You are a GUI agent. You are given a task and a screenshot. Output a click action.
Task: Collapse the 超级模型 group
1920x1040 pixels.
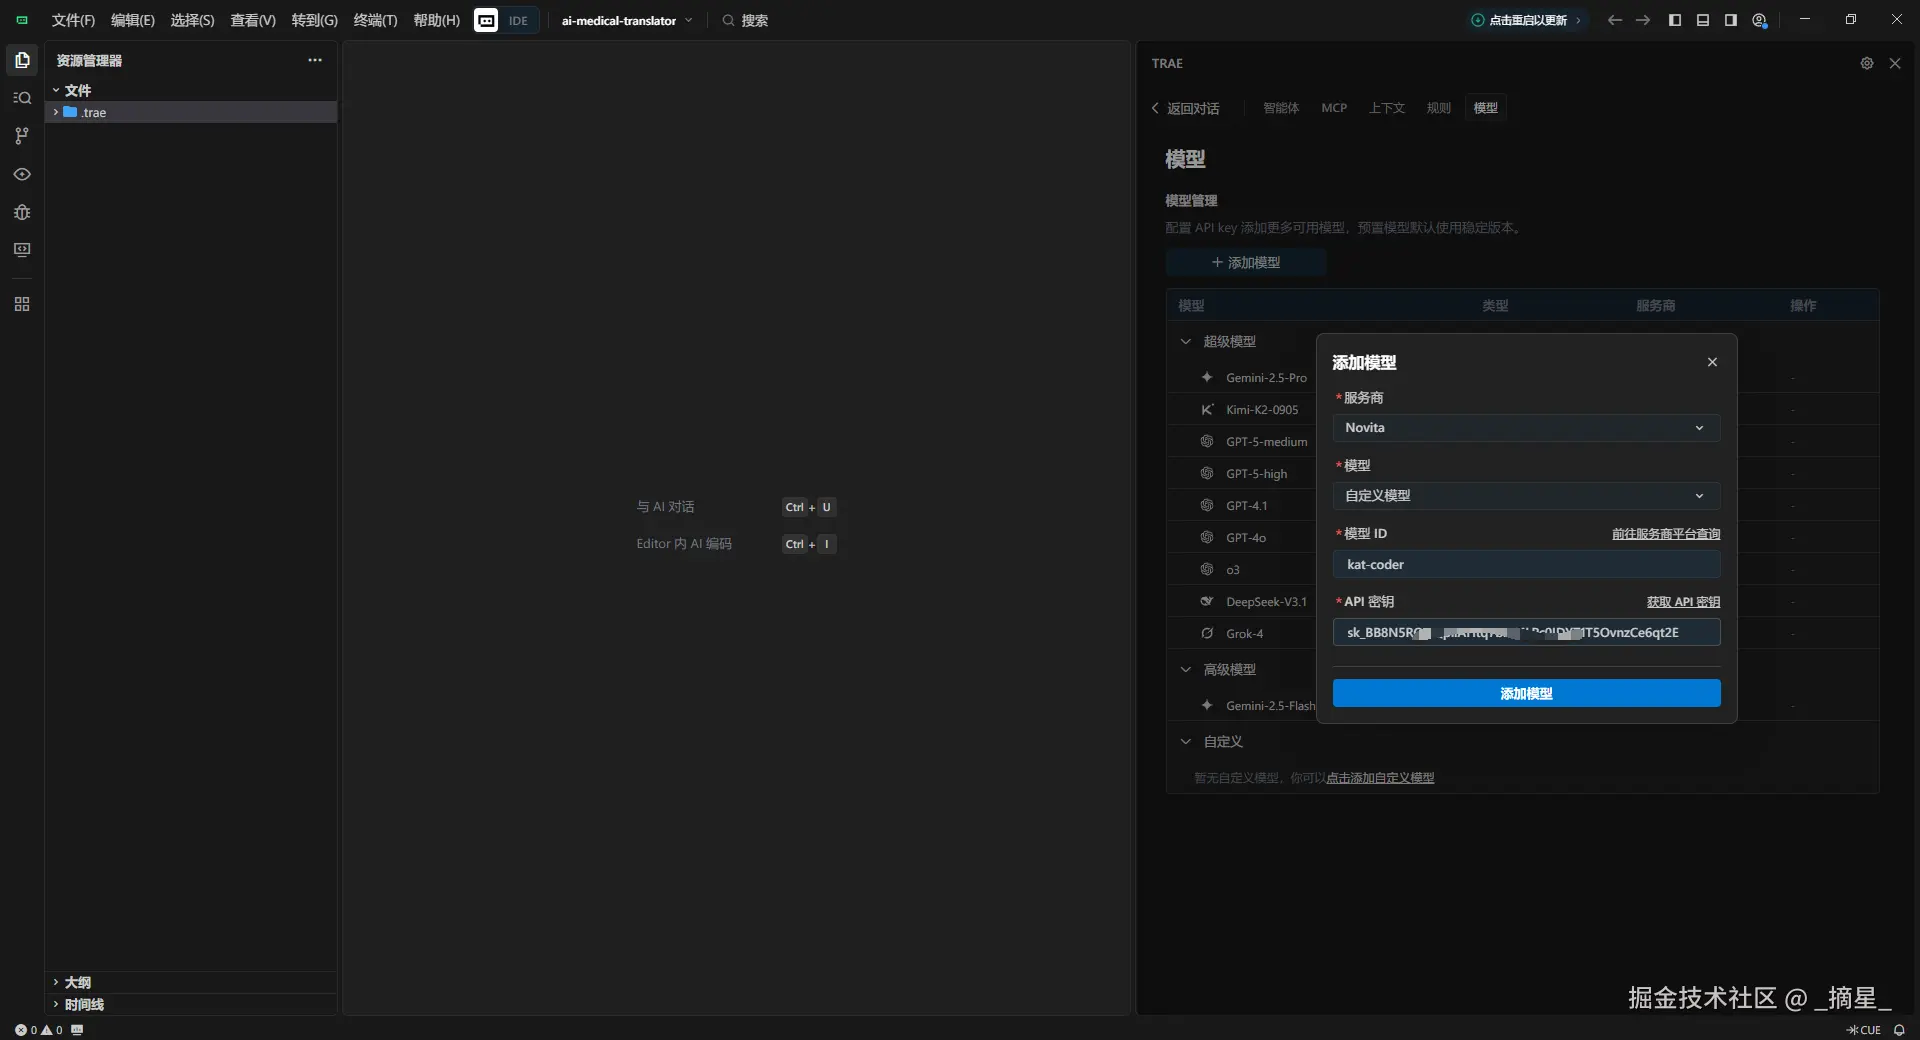[x=1186, y=342]
